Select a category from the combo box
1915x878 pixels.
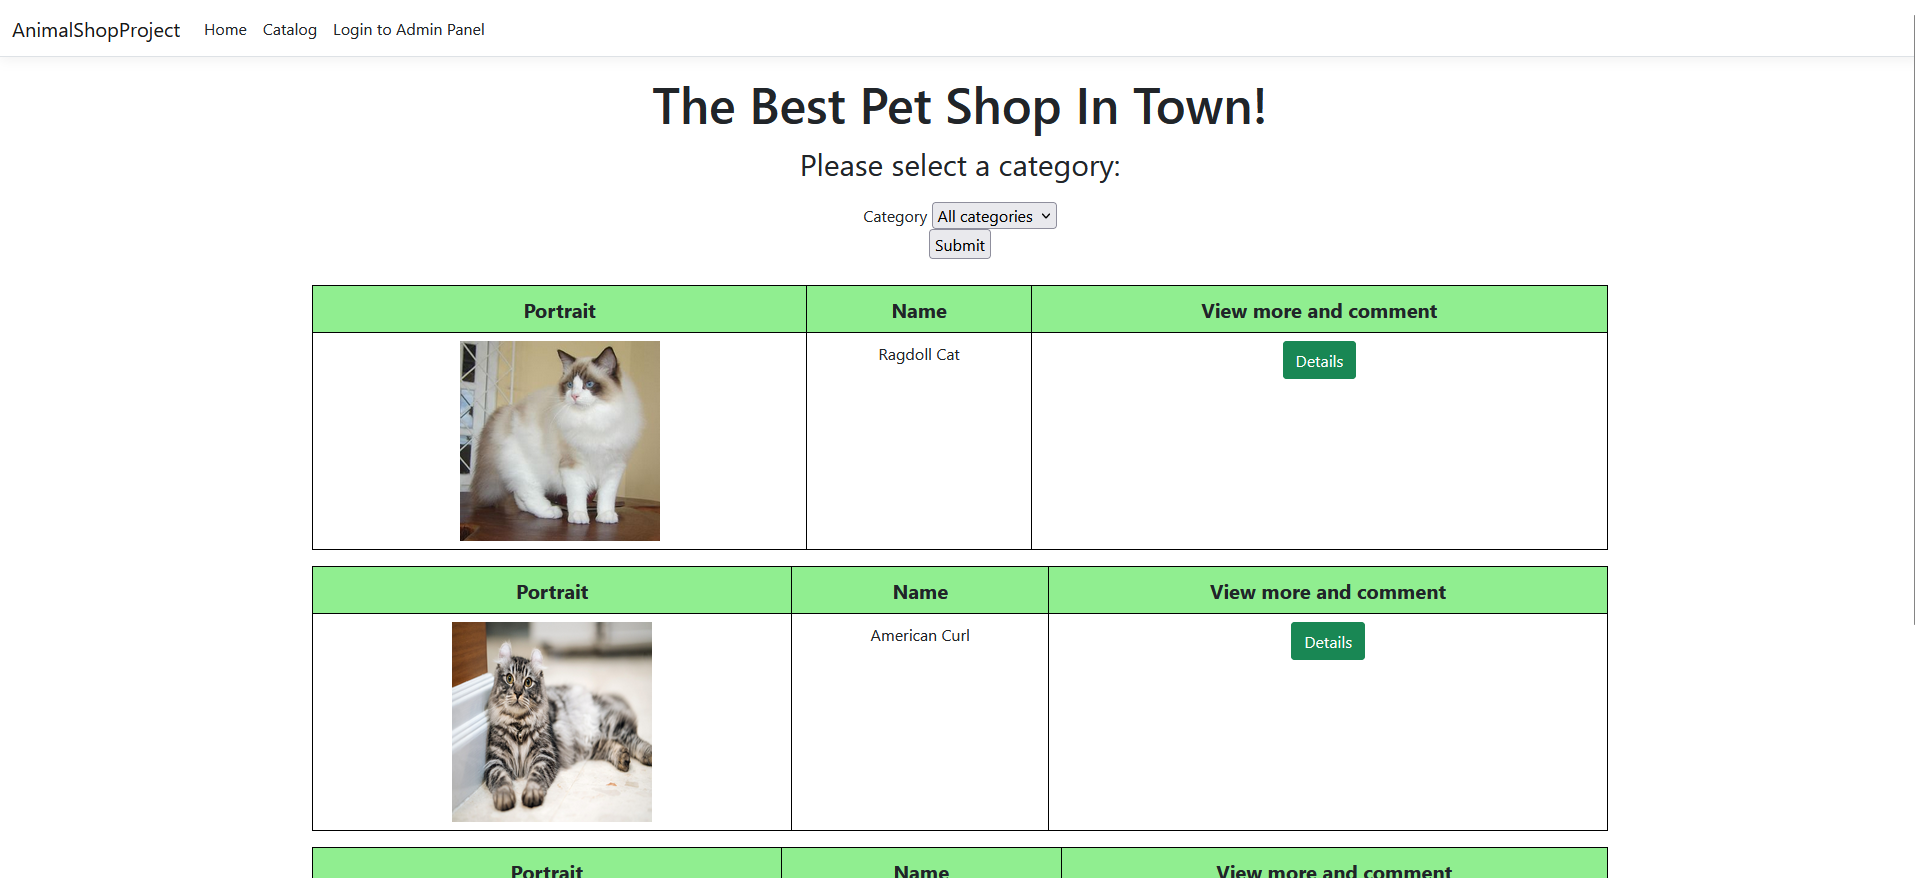pos(992,215)
